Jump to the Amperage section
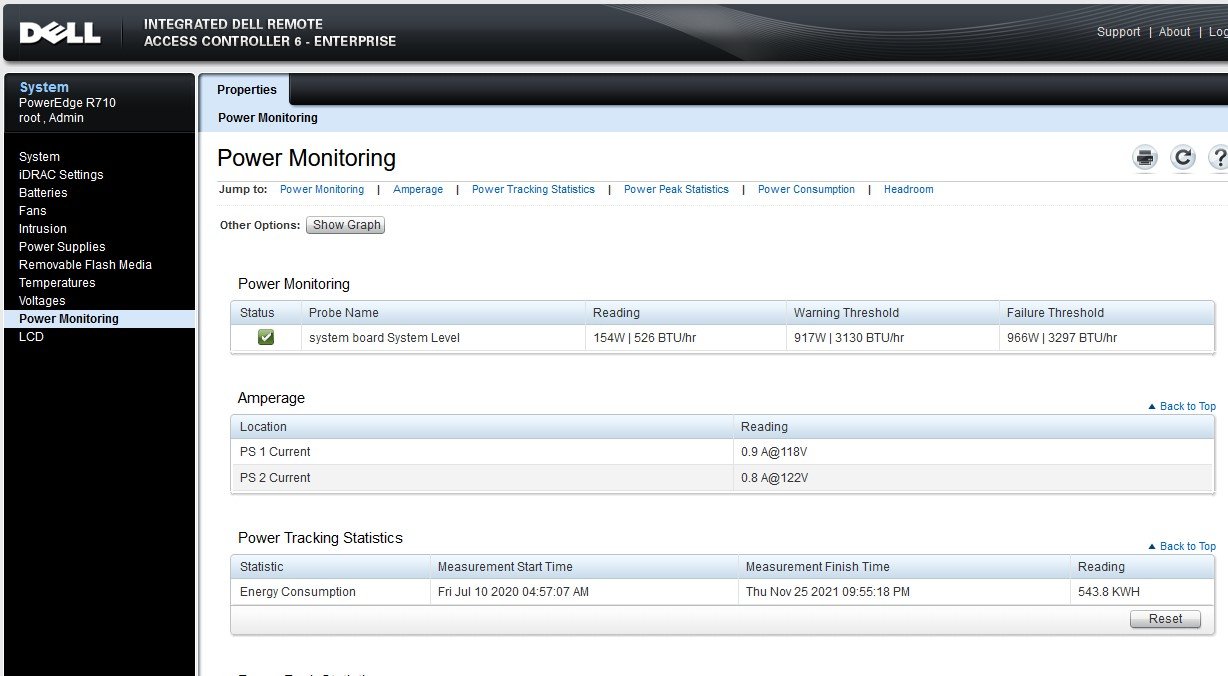 pos(418,189)
